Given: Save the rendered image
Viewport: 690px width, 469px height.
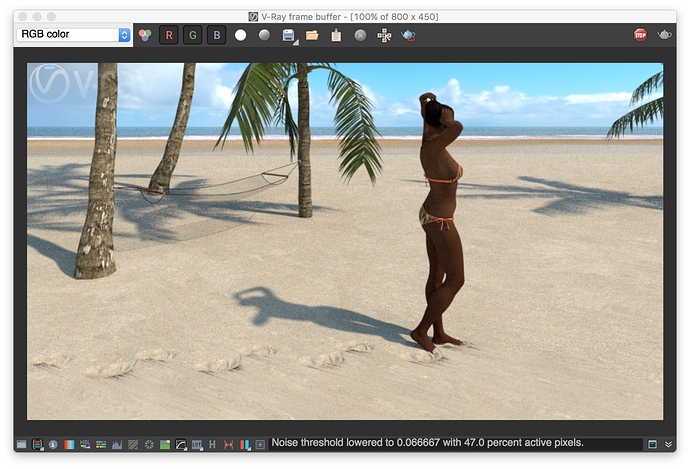Looking at the screenshot, I should pos(288,35).
